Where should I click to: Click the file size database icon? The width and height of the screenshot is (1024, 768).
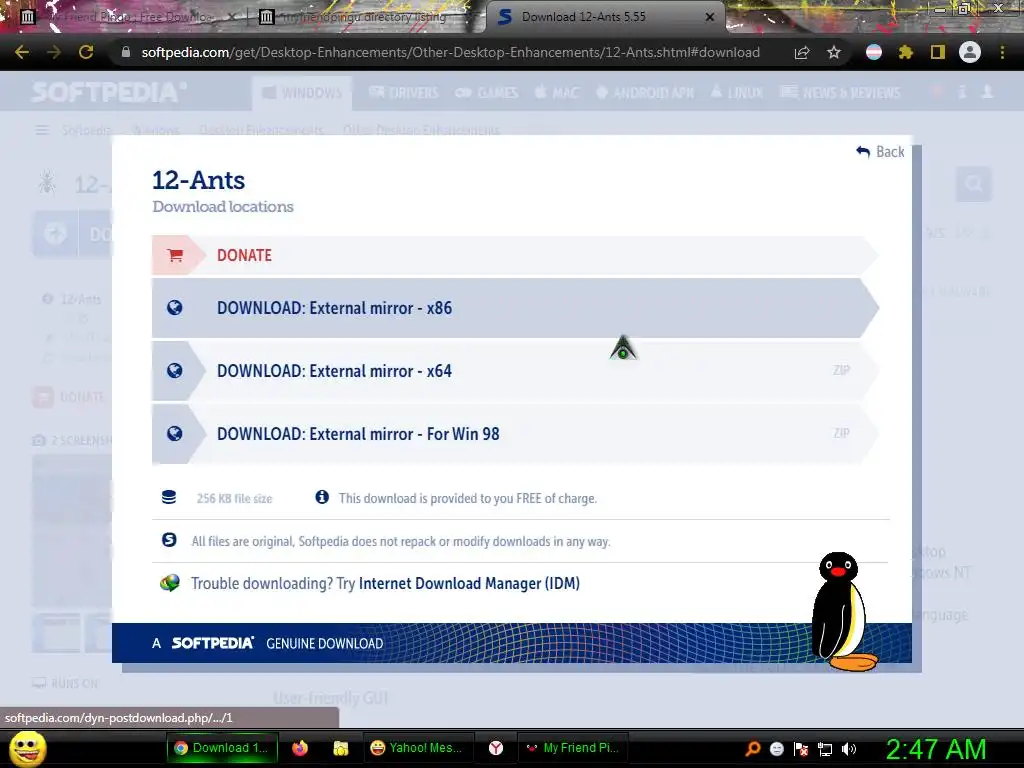[x=168, y=497]
